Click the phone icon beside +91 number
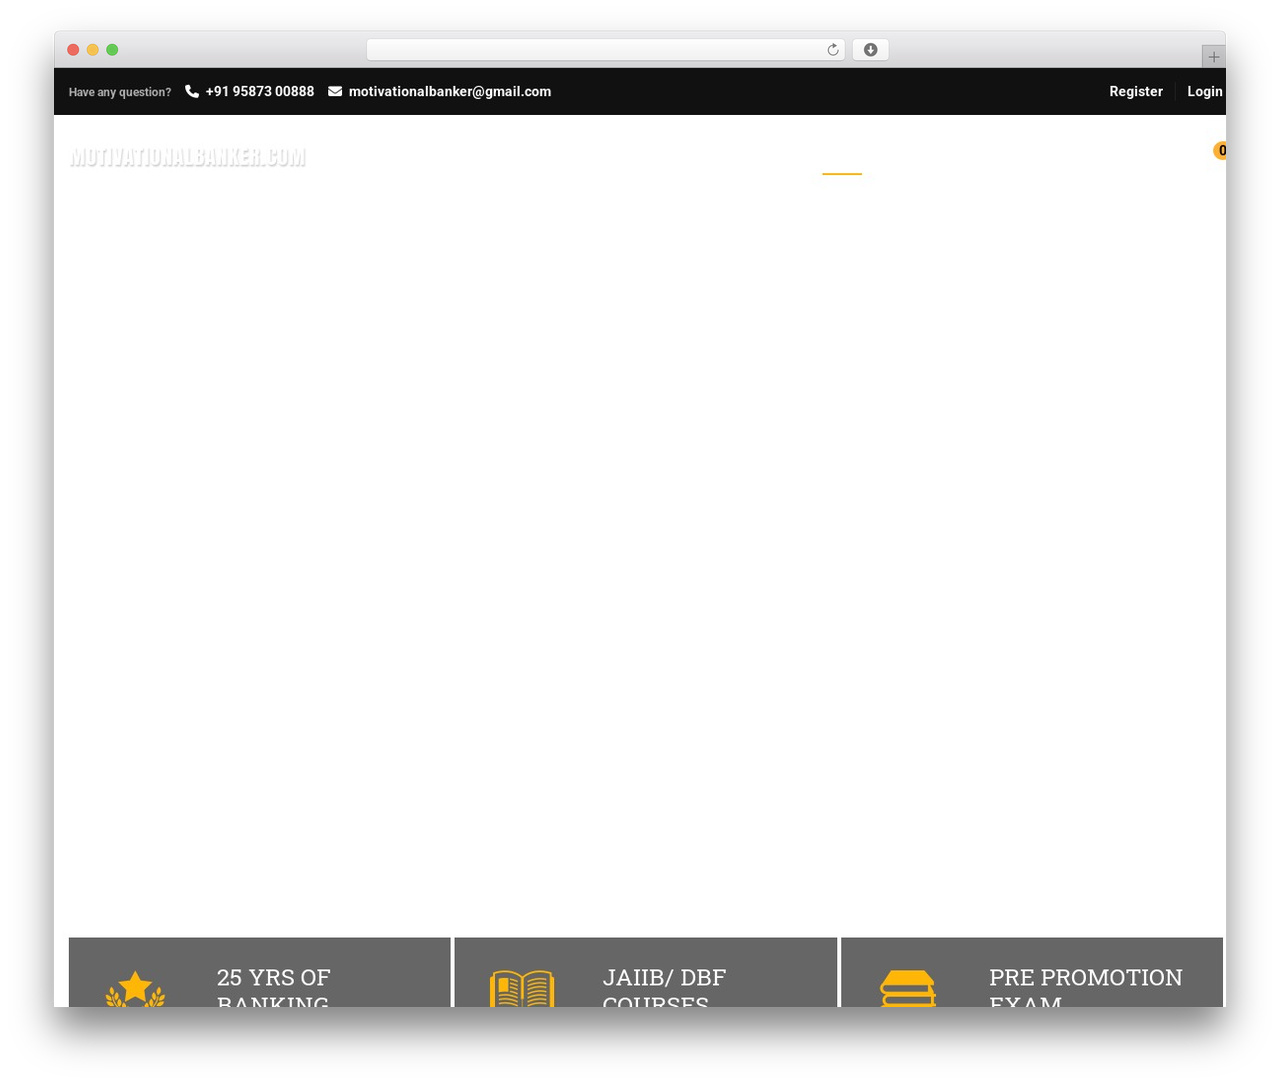This screenshot has height=1084, width=1280. click(x=192, y=91)
